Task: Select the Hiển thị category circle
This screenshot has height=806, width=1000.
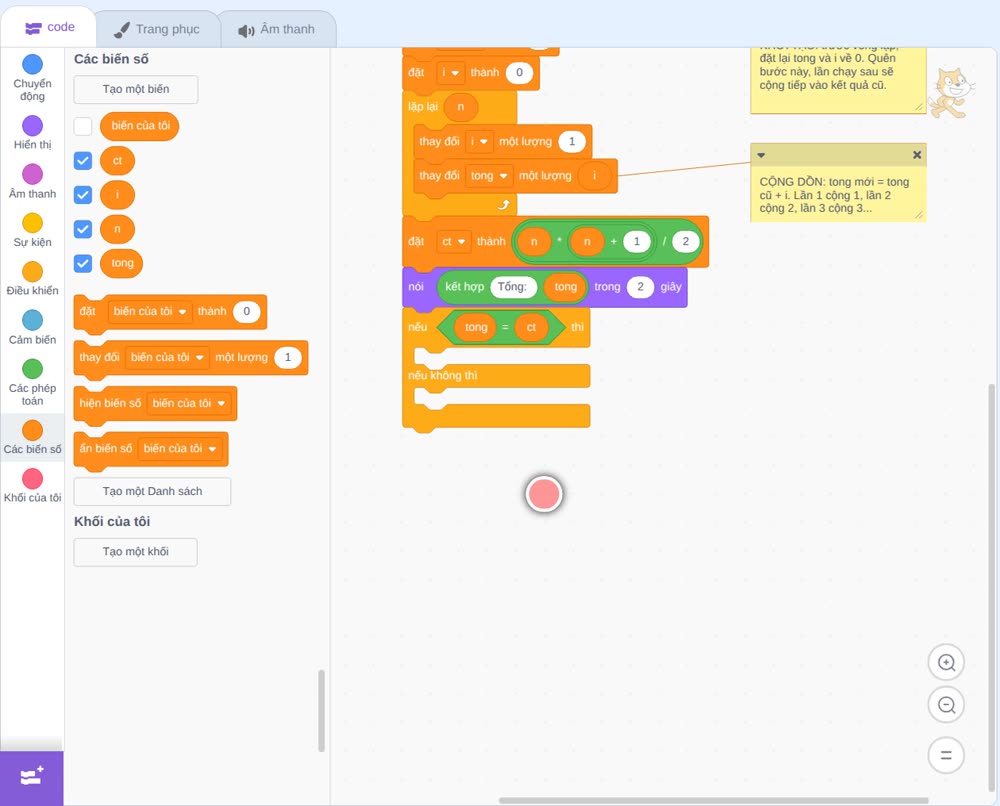Action: [x=33, y=126]
